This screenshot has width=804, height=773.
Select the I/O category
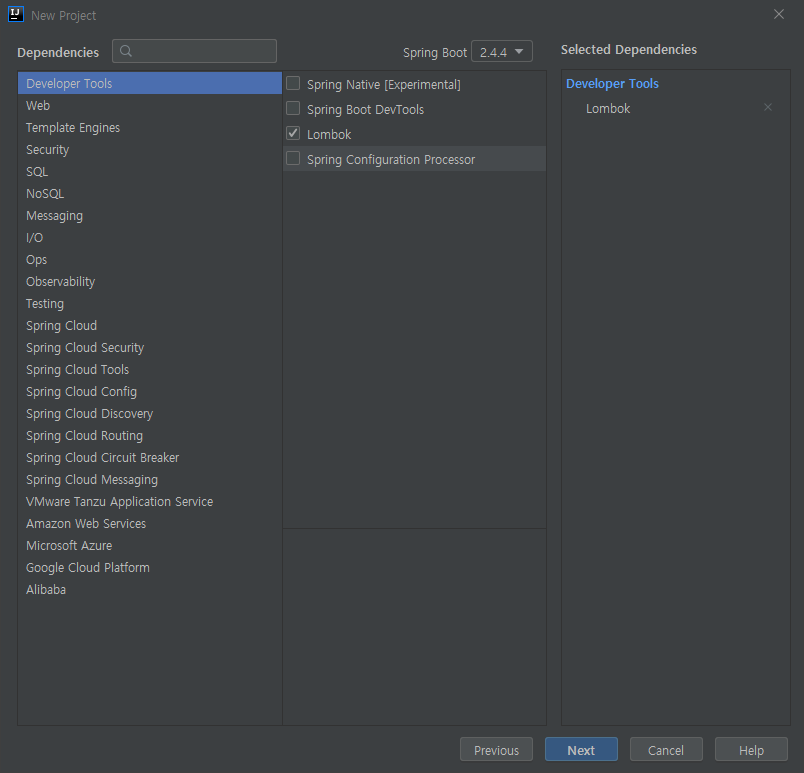[x=150, y=238]
